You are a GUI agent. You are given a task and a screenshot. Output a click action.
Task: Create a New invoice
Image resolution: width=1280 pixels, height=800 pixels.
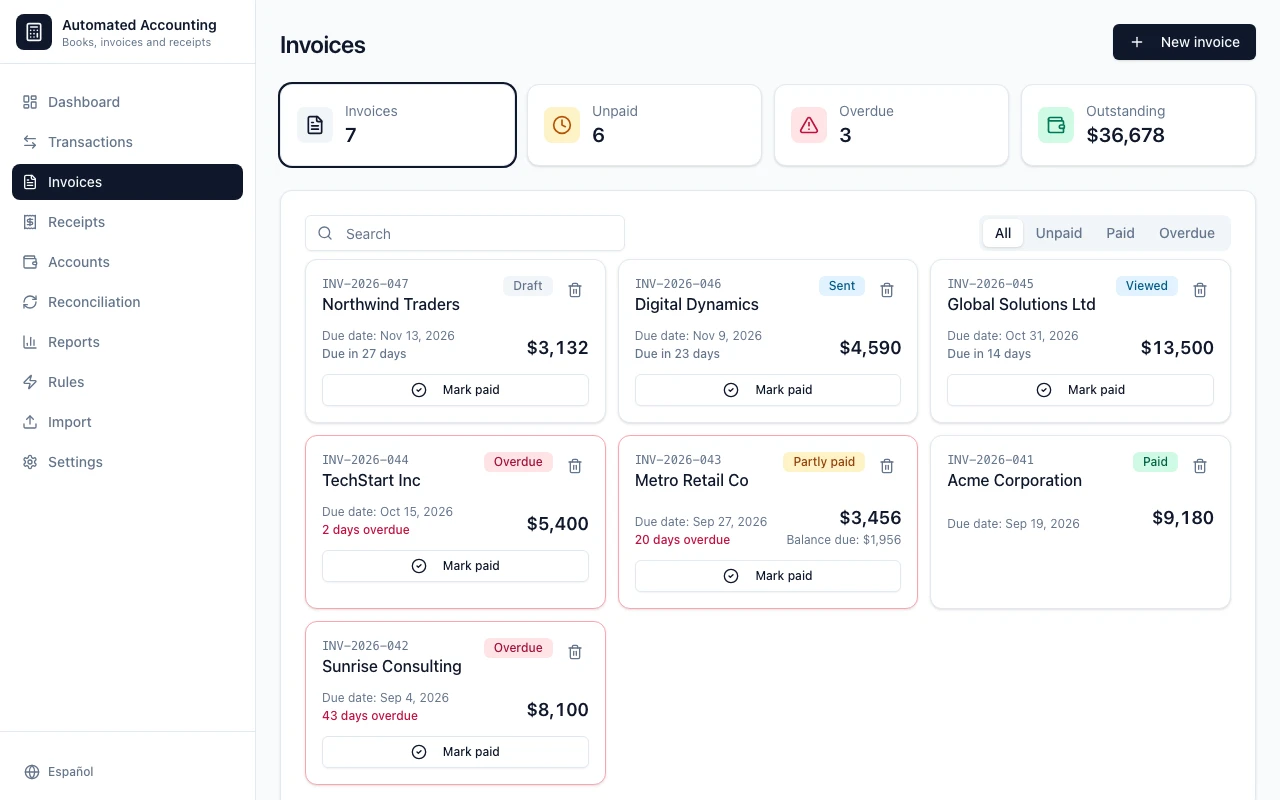(1184, 42)
